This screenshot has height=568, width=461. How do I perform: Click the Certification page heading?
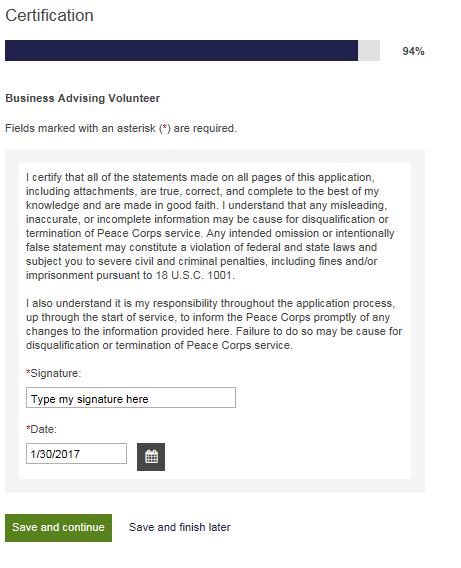click(x=49, y=16)
